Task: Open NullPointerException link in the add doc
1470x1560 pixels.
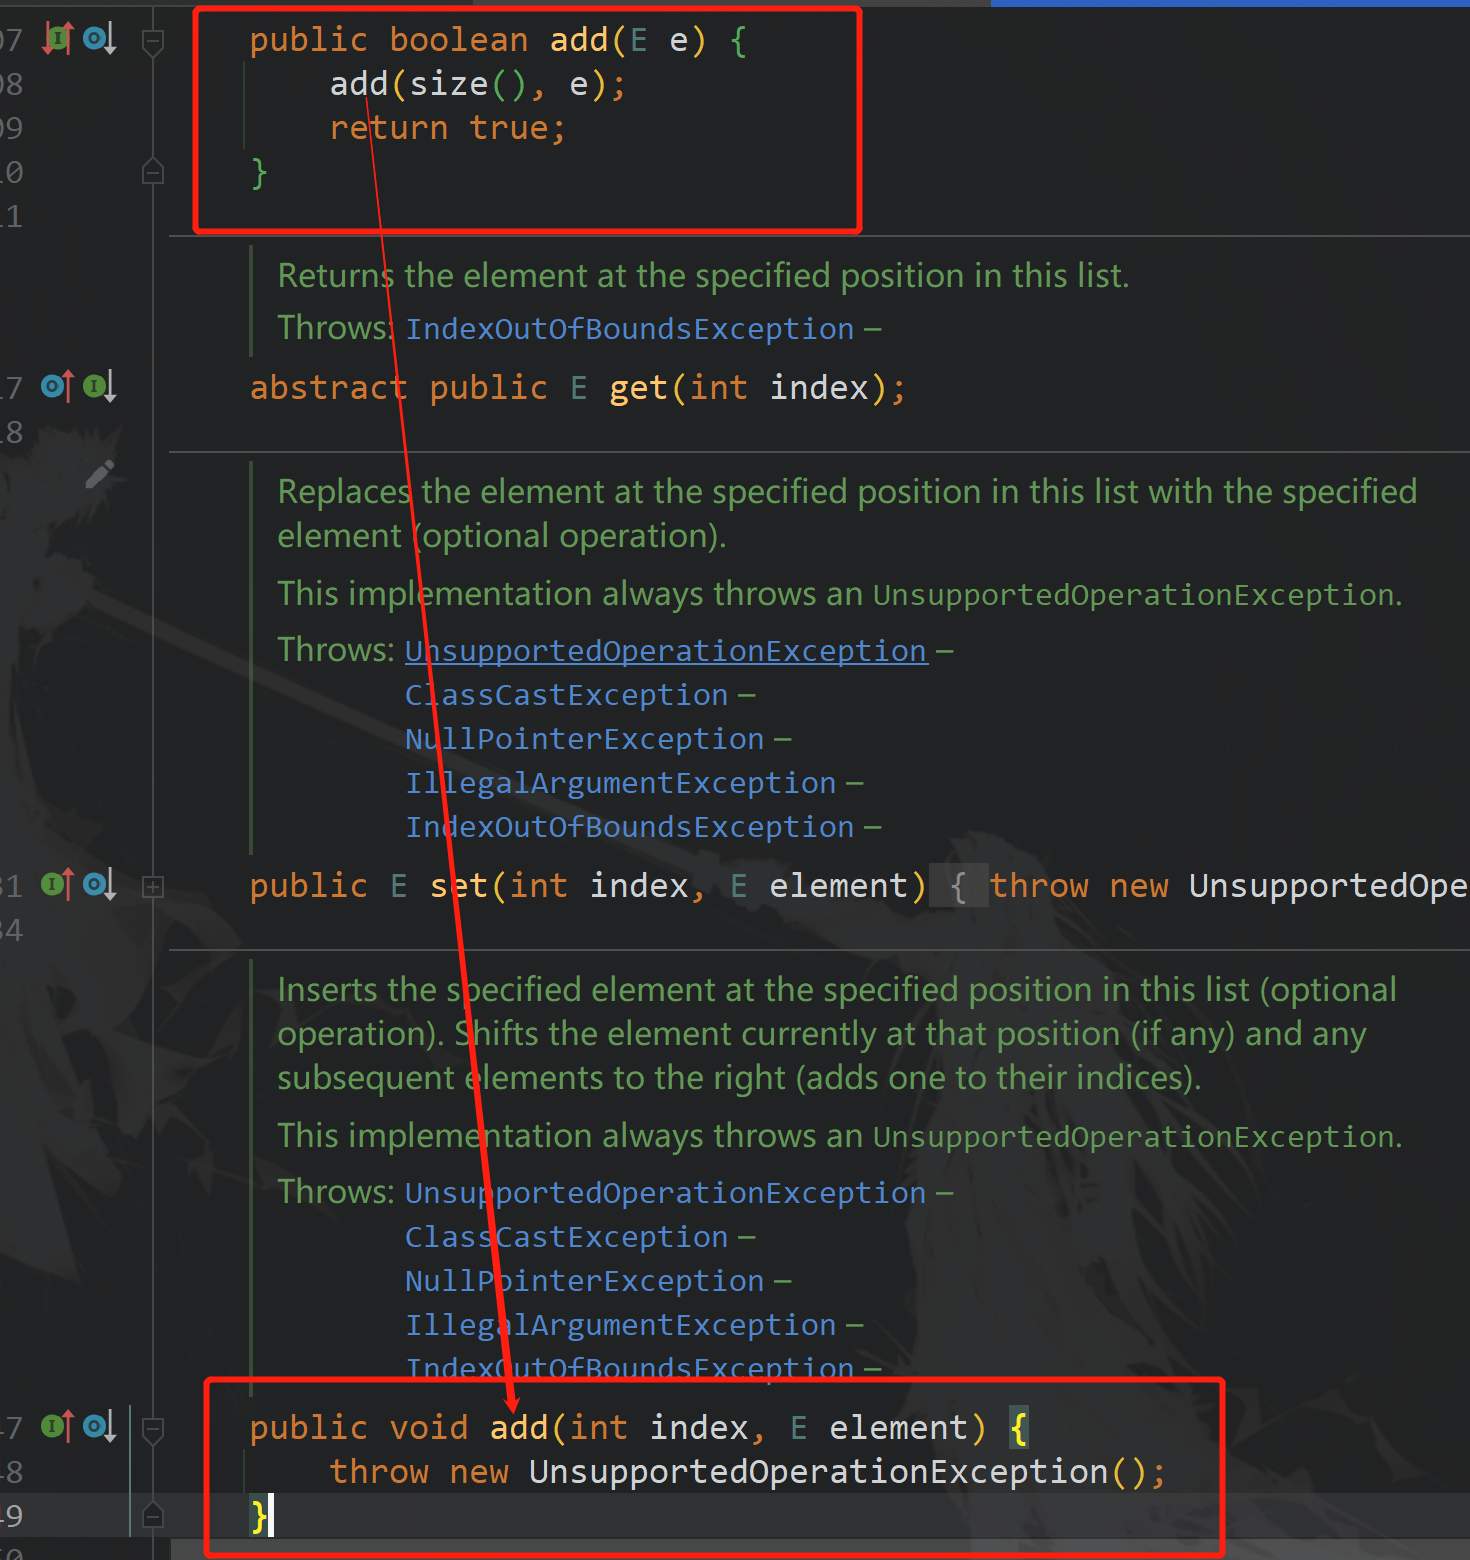Action: tap(585, 1281)
